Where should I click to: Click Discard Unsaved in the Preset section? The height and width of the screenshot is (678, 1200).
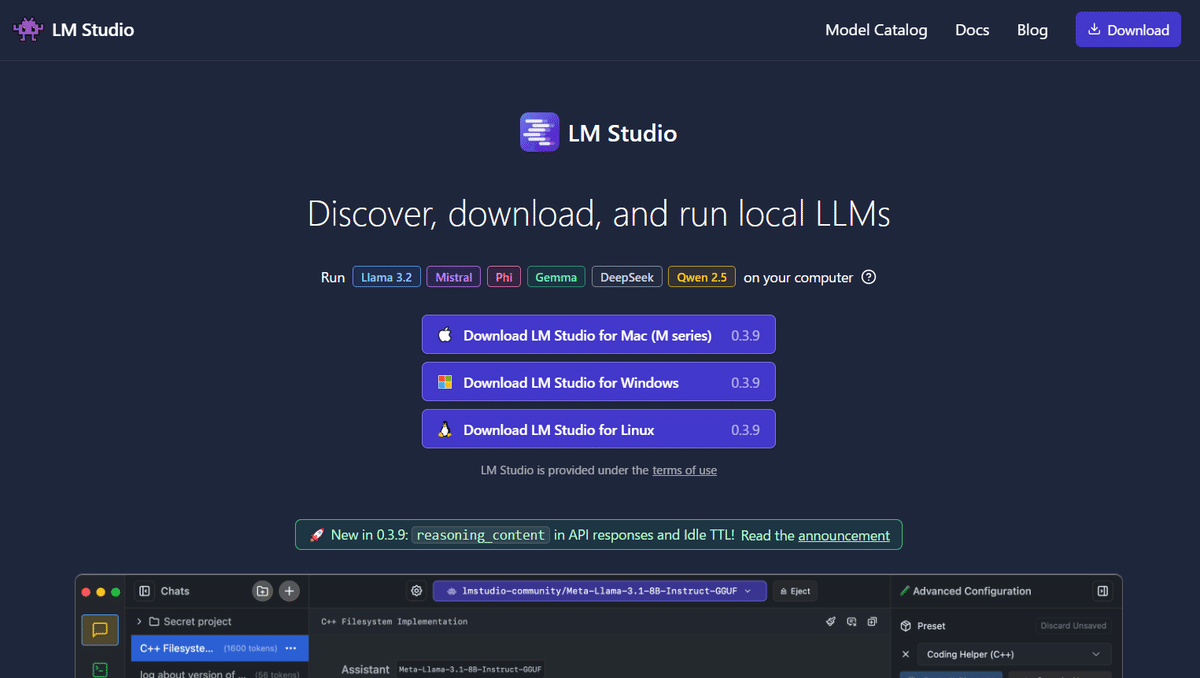coord(1073,625)
